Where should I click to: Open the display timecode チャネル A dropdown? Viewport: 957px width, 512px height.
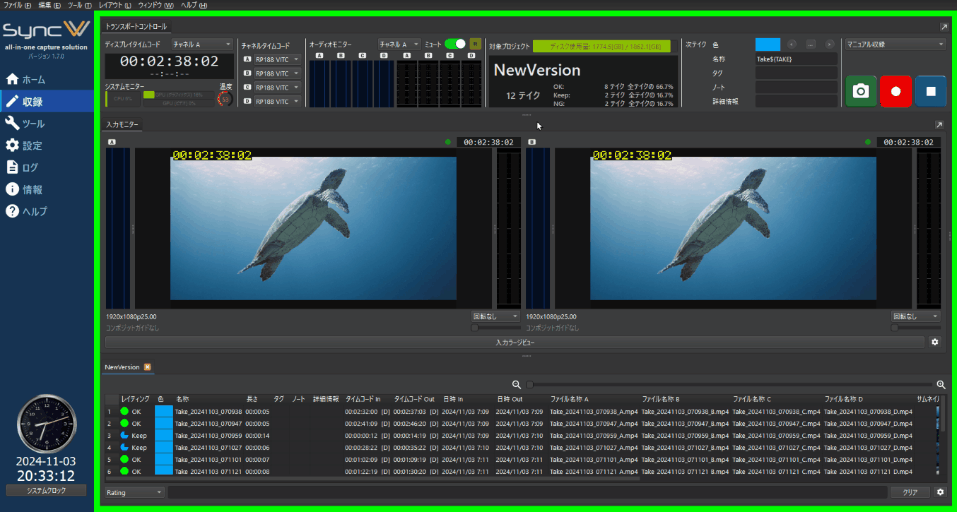201,45
